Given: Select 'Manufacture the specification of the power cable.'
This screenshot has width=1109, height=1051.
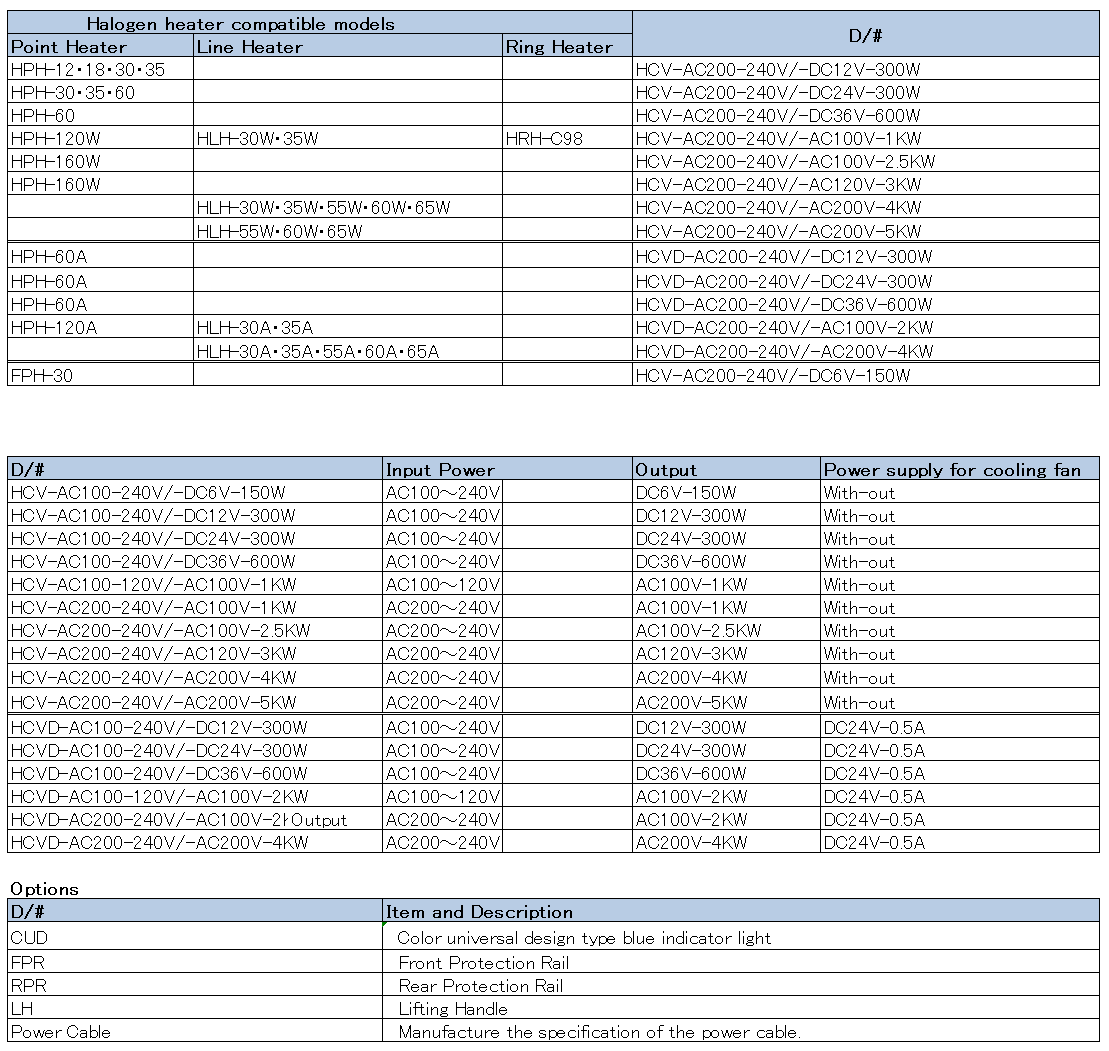Looking at the screenshot, I should pyautogui.click(x=741, y=1031).
